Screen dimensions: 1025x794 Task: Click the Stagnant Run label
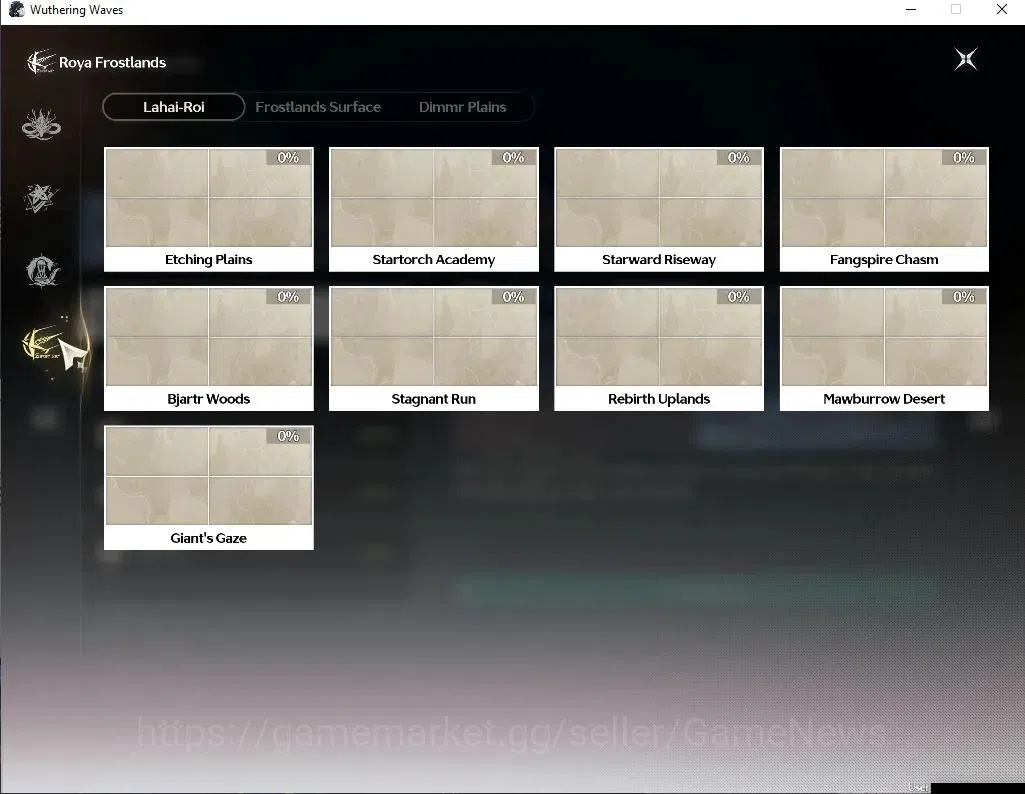click(x=433, y=399)
